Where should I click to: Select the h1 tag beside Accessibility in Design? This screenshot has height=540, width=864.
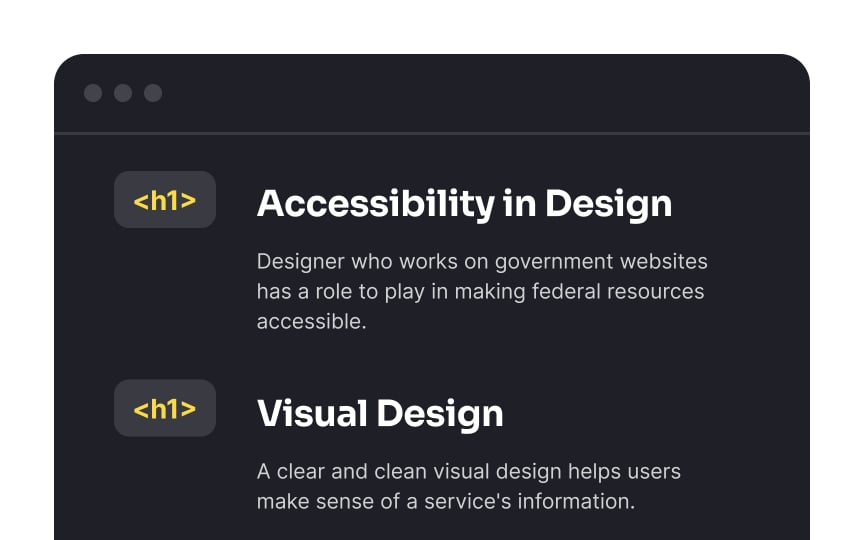(165, 199)
